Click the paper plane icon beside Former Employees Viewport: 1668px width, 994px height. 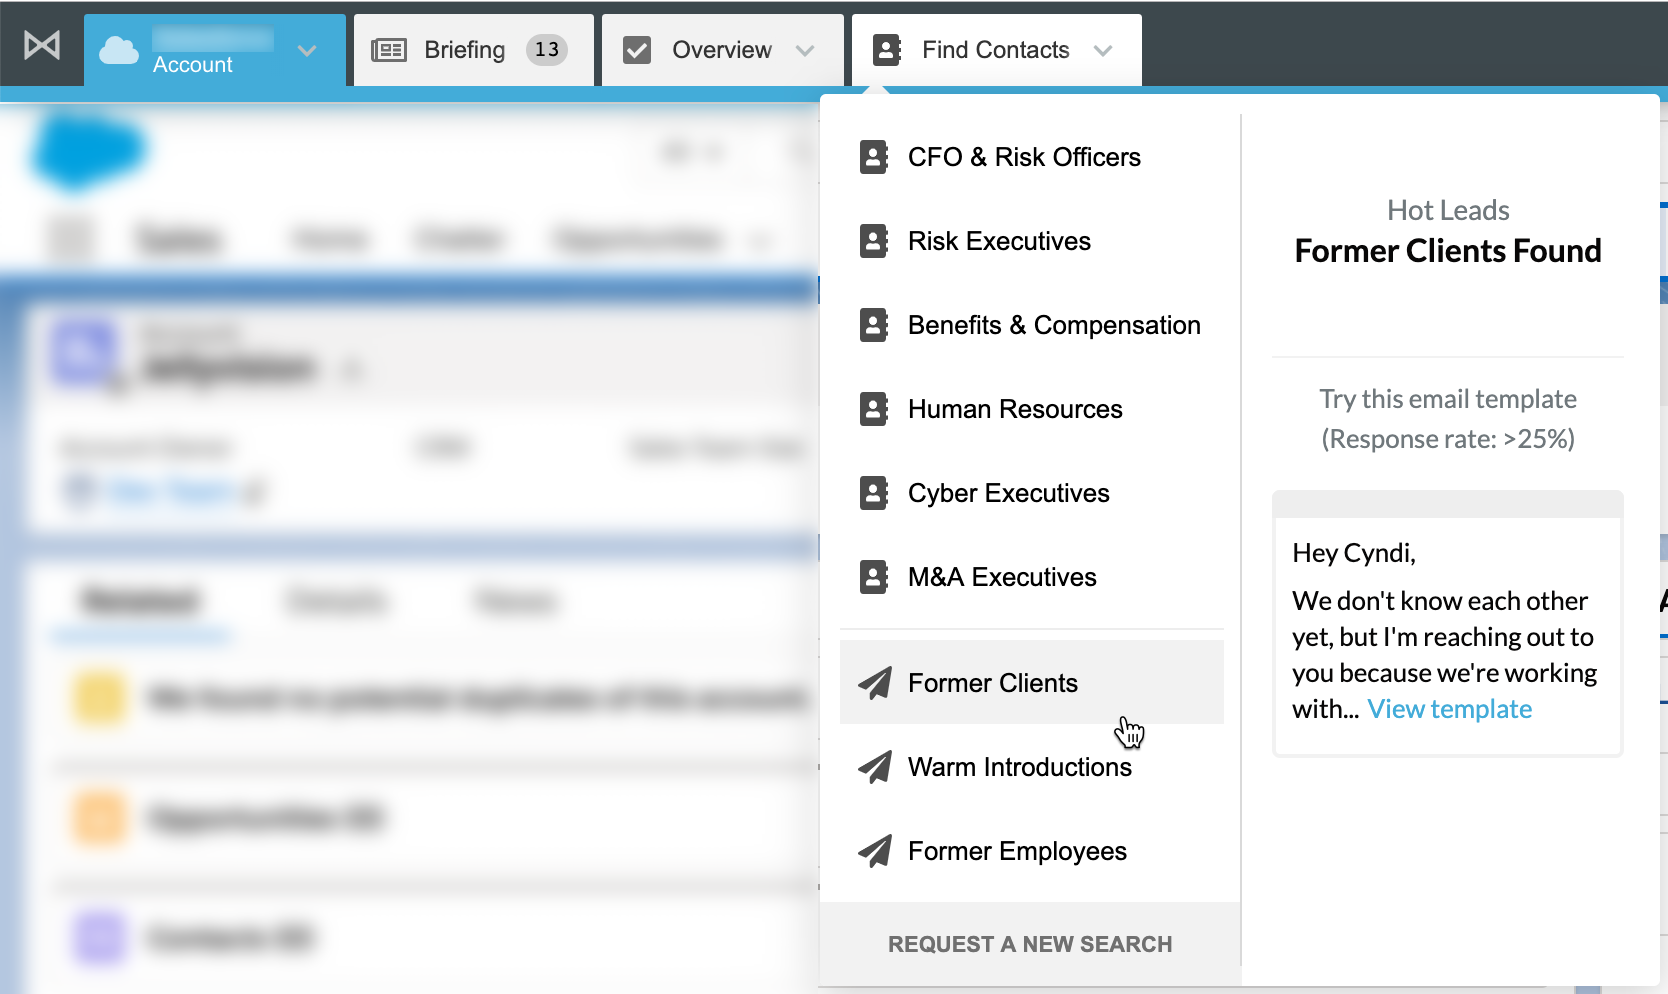click(875, 851)
